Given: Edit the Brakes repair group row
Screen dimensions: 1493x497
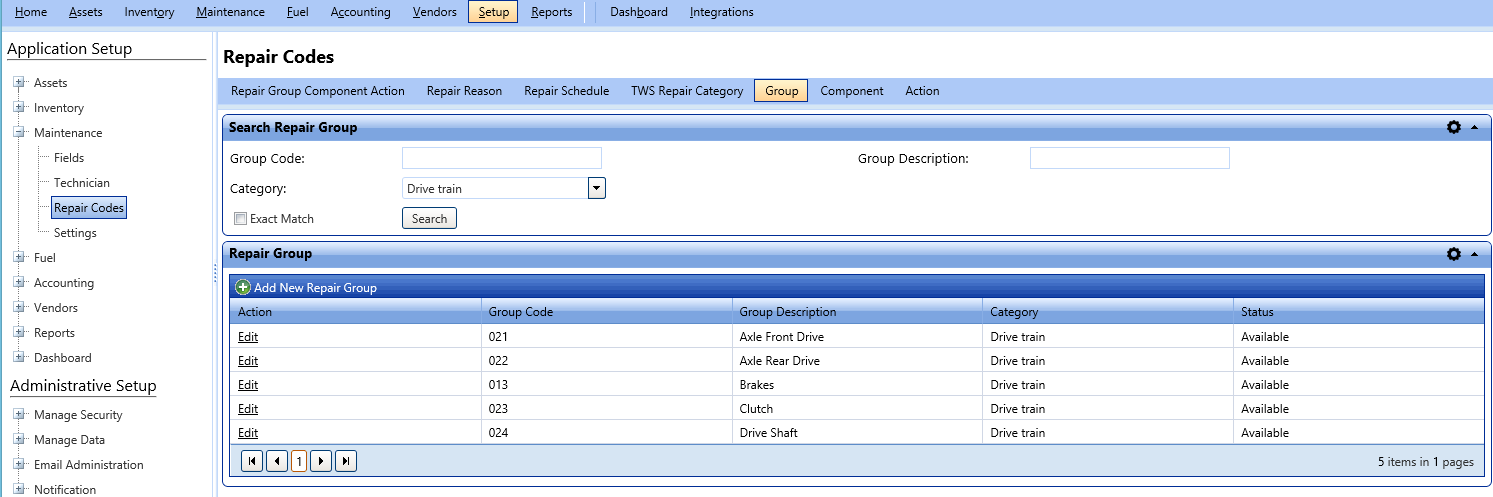Looking at the screenshot, I should pyautogui.click(x=248, y=385).
